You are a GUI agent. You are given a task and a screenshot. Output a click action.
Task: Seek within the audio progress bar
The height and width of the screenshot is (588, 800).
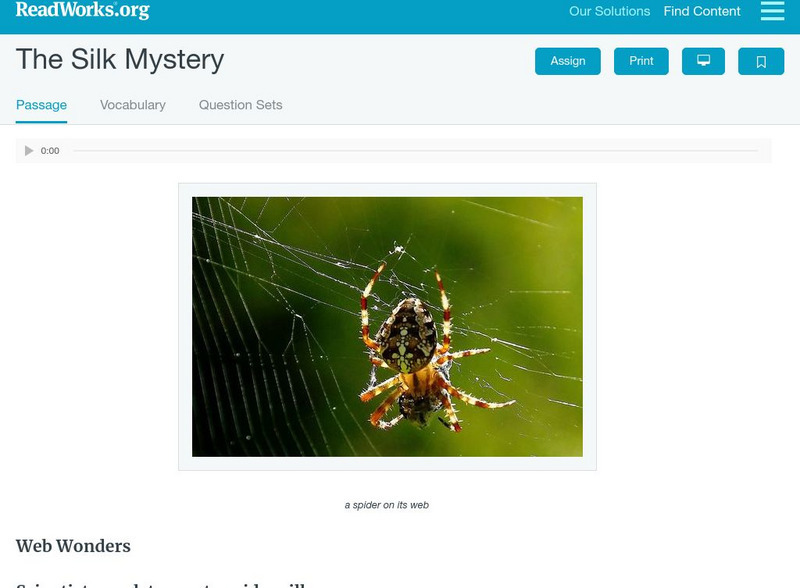point(415,151)
